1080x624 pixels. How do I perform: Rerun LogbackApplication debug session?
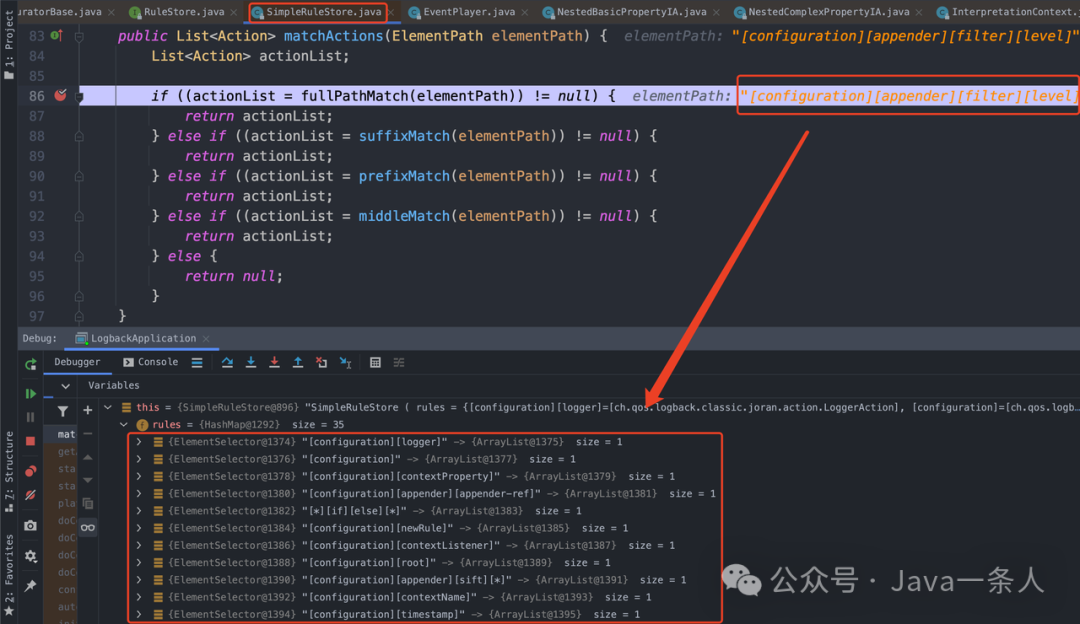[x=30, y=364]
